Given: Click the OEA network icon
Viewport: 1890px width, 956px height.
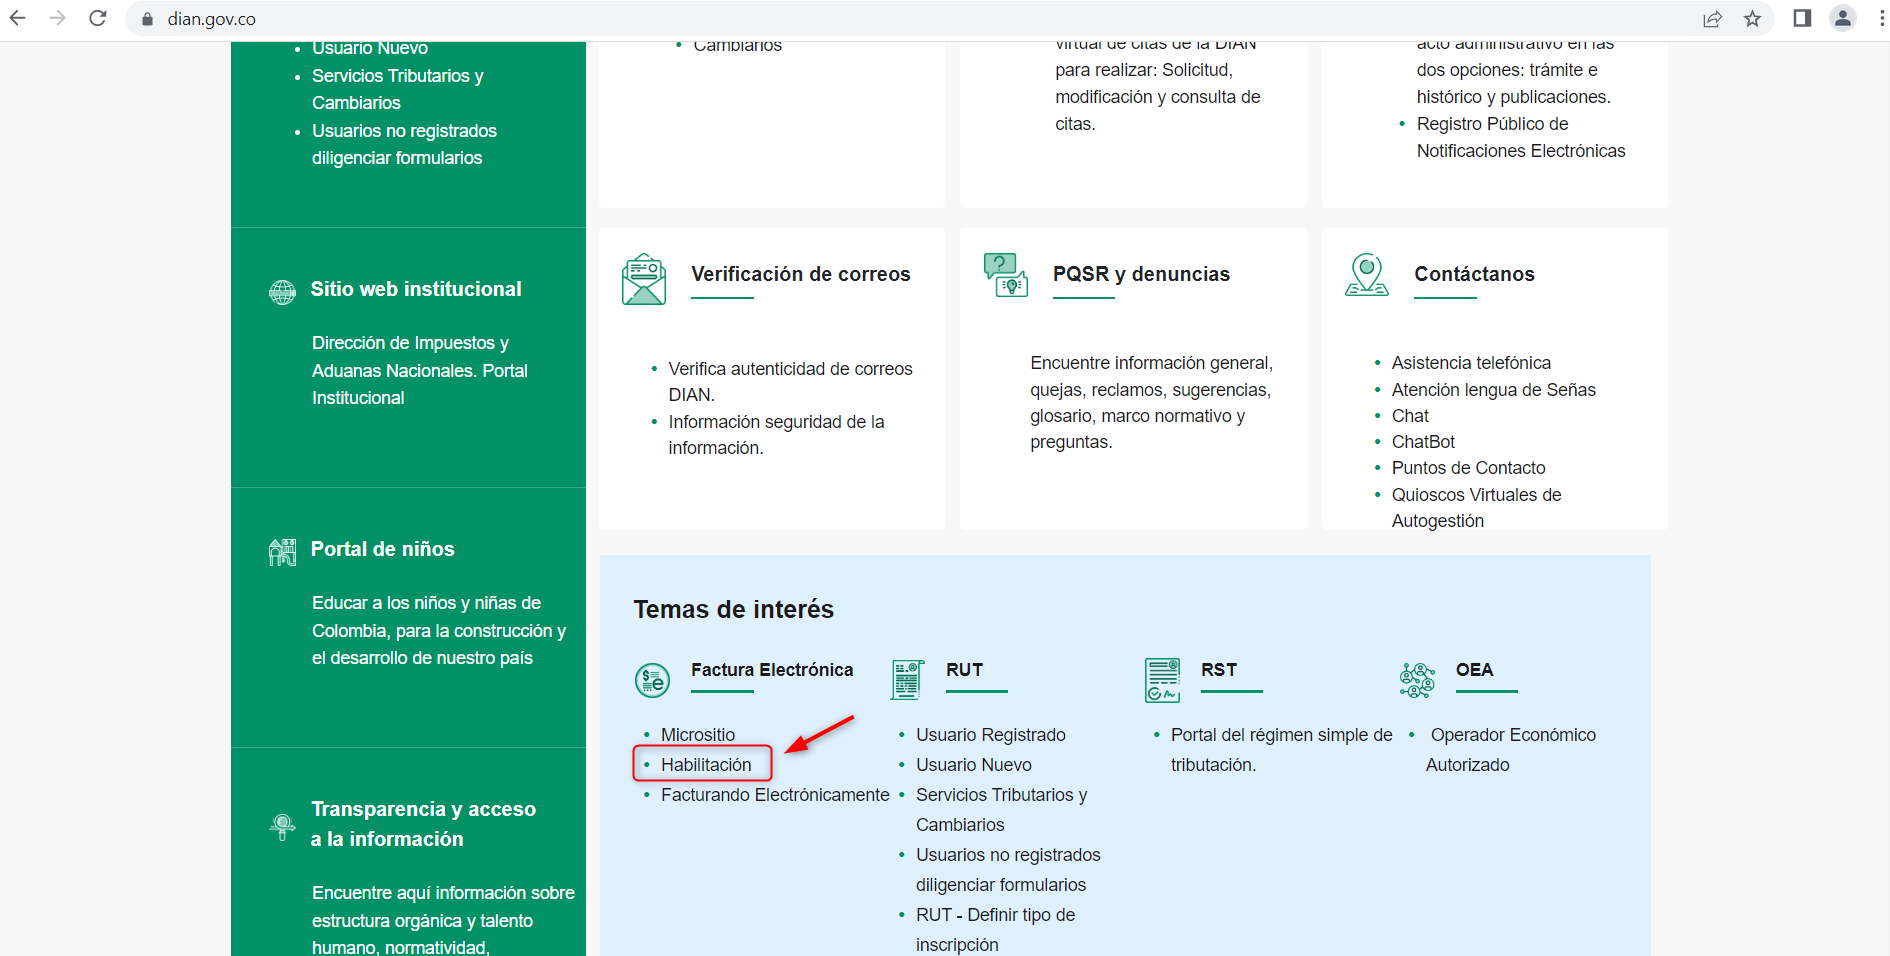Looking at the screenshot, I should click(1417, 680).
